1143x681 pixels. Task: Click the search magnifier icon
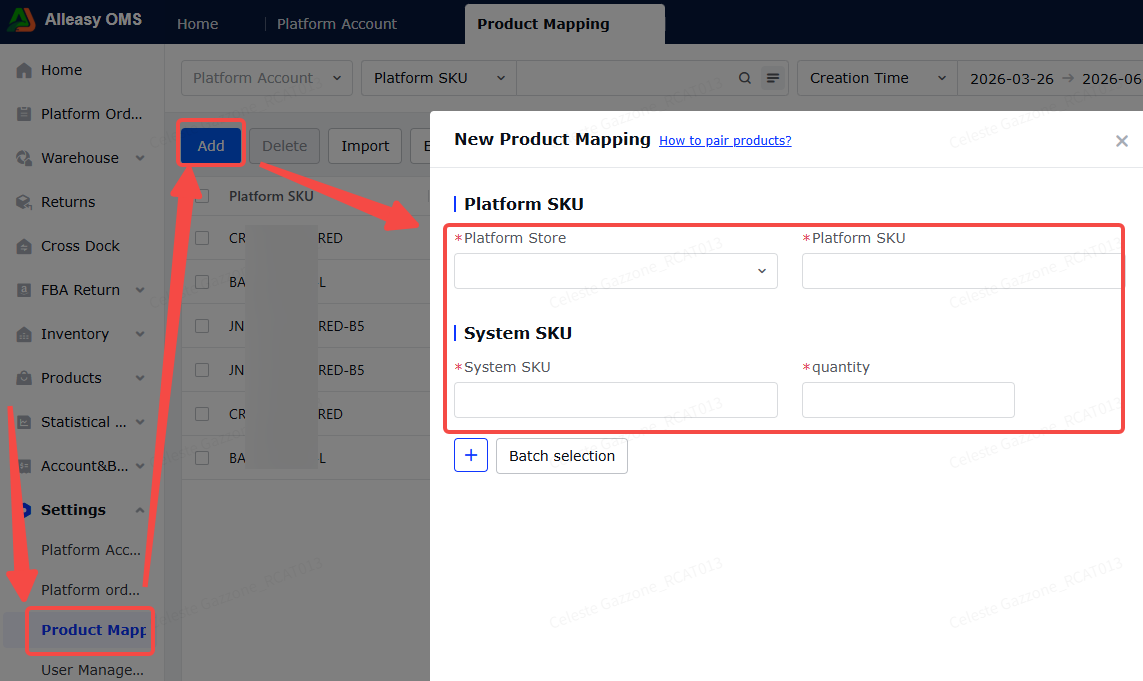tap(744, 78)
